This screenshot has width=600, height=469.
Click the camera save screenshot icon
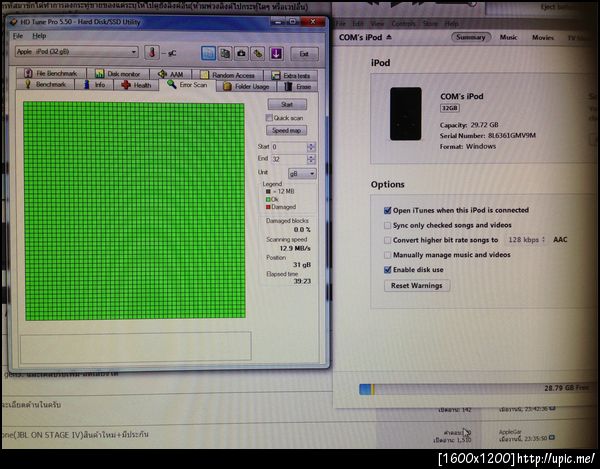tap(241, 54)
